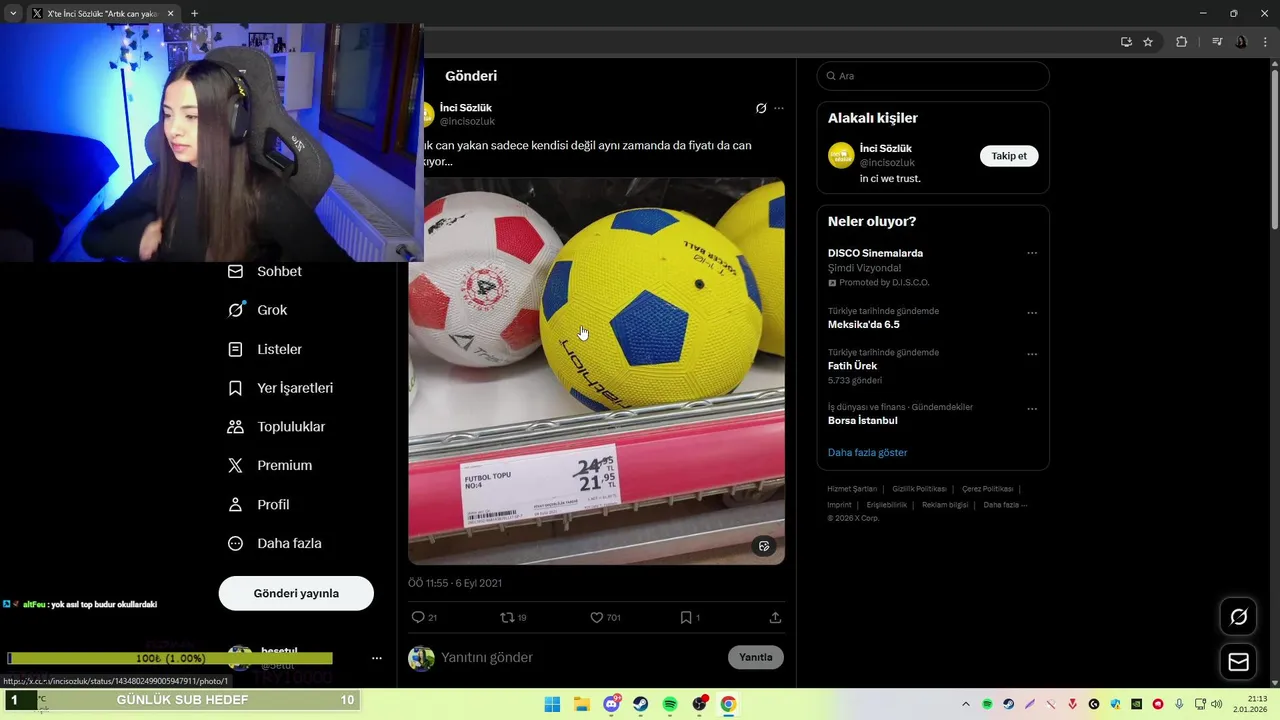
Task: Click the Grok icon on İnci Sözlük's post
Action: [x=761, y=108]
